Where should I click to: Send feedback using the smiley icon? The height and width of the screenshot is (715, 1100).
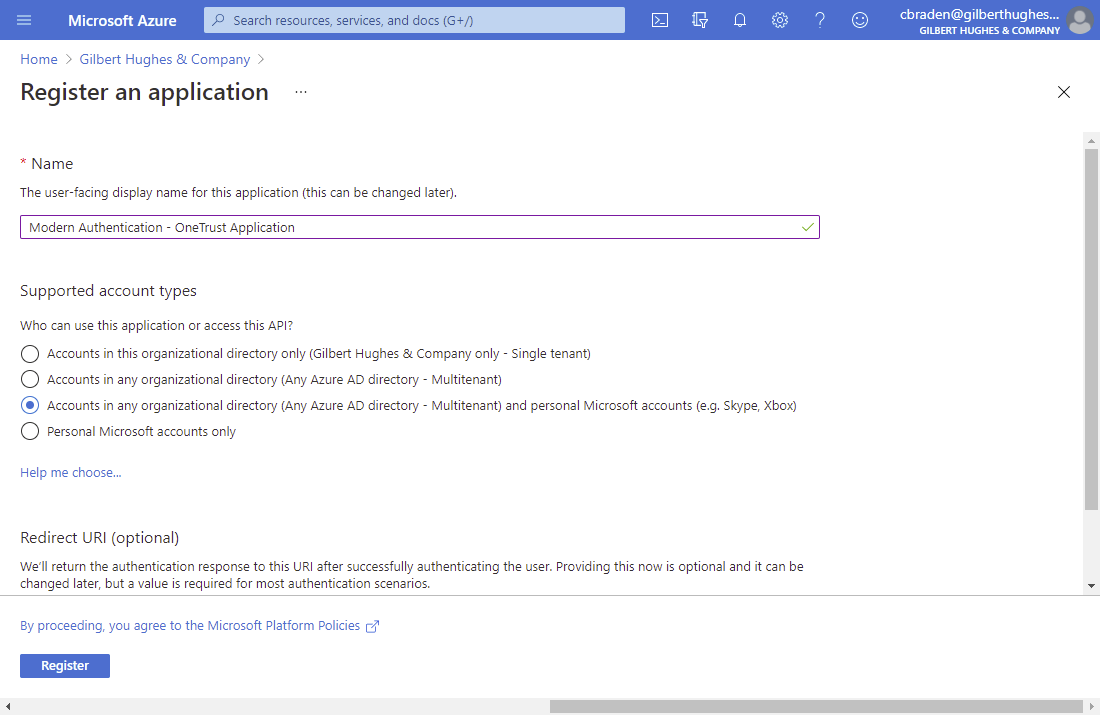pos(859,20)
